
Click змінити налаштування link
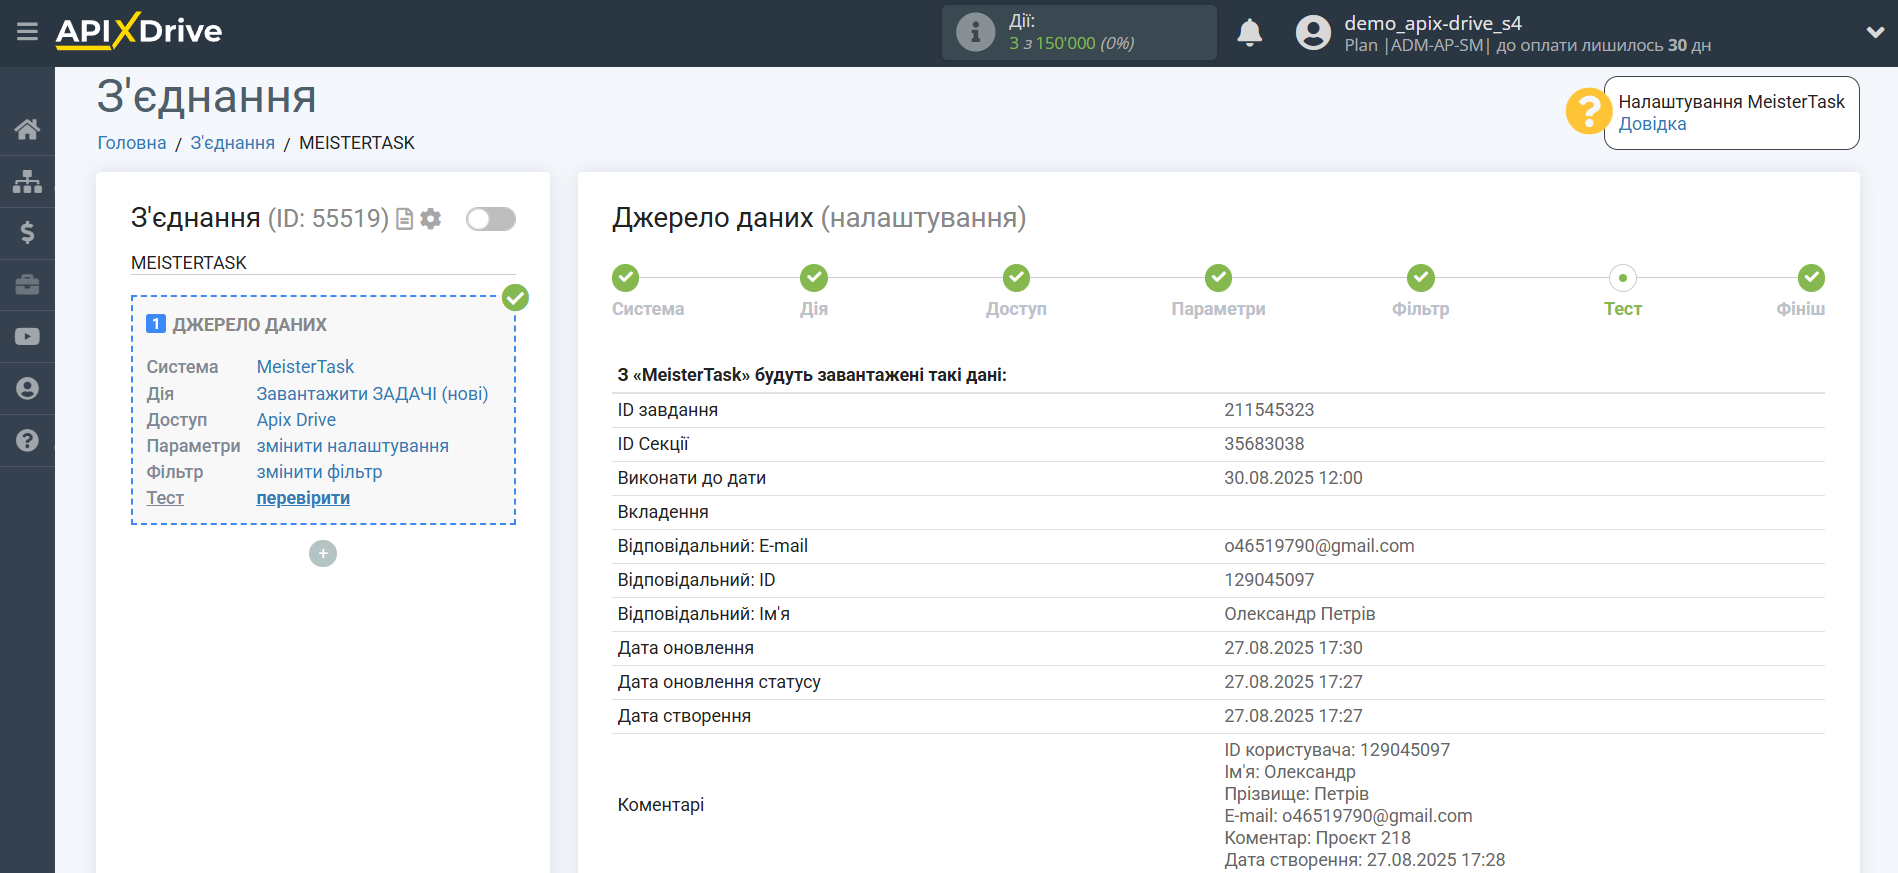coord(353,446)
